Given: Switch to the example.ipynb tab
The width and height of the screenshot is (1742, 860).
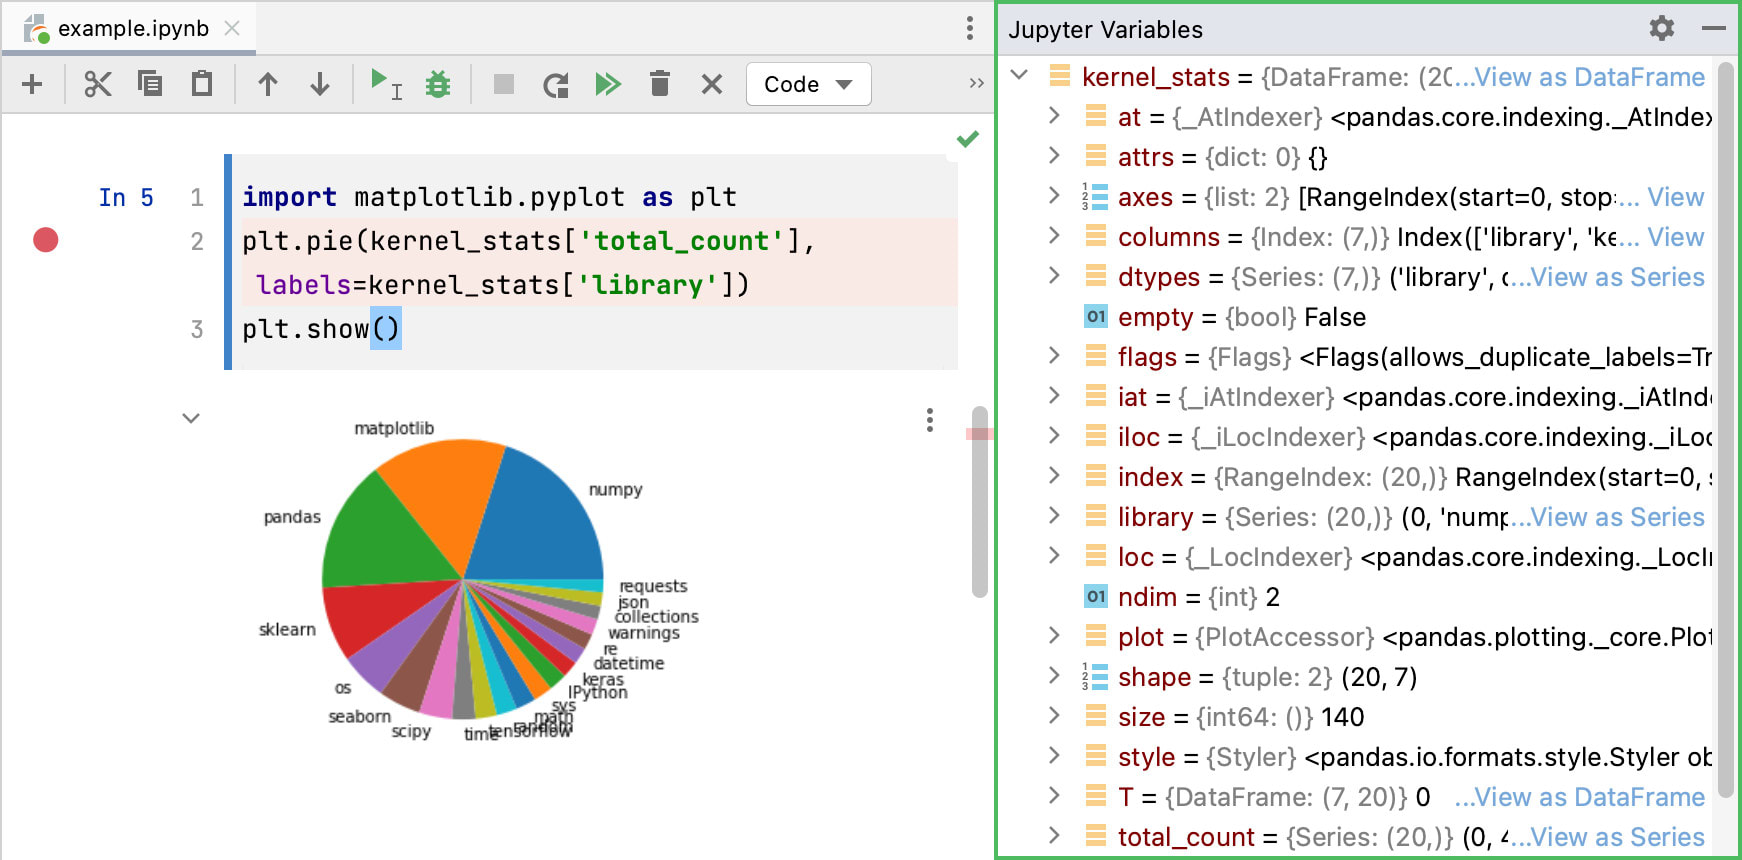Looking at the screenshot, I should 132,29.
